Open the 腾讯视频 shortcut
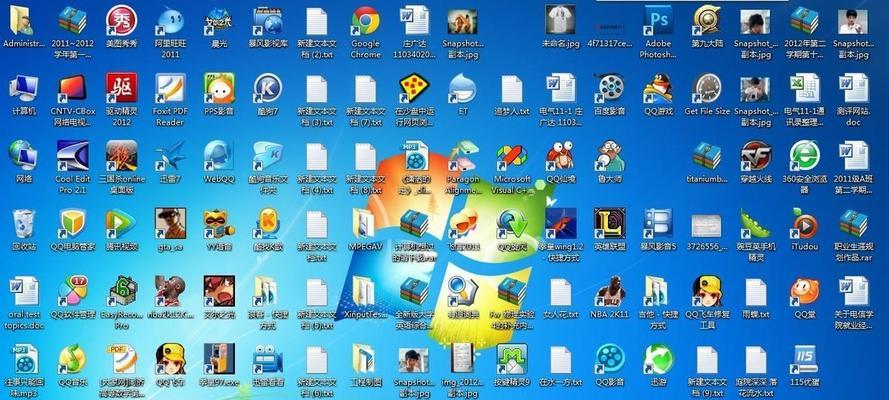Viewport: 889px width, 400px height. pos(122,224)
